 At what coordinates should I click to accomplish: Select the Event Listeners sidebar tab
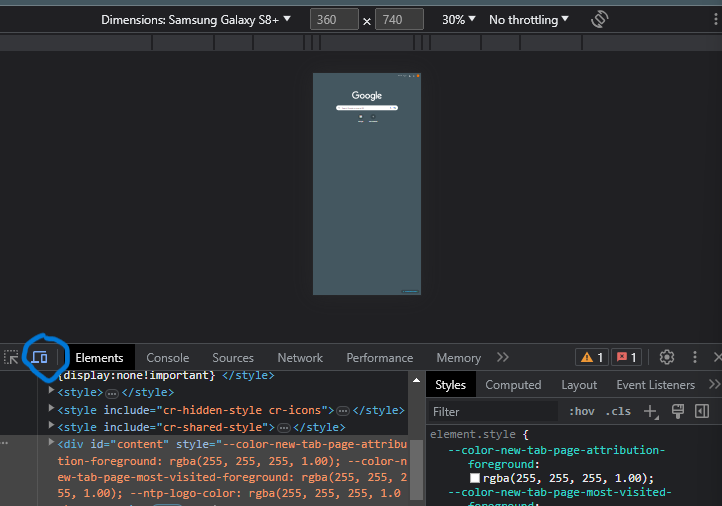tap(656, 385)
